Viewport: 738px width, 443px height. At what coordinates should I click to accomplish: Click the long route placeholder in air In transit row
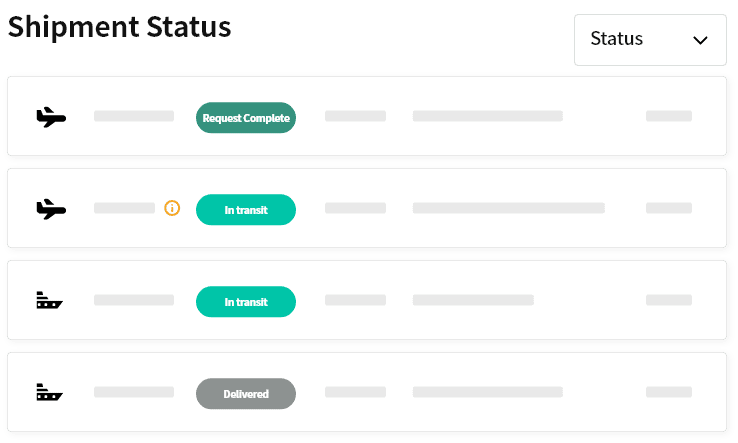(509, 208)
